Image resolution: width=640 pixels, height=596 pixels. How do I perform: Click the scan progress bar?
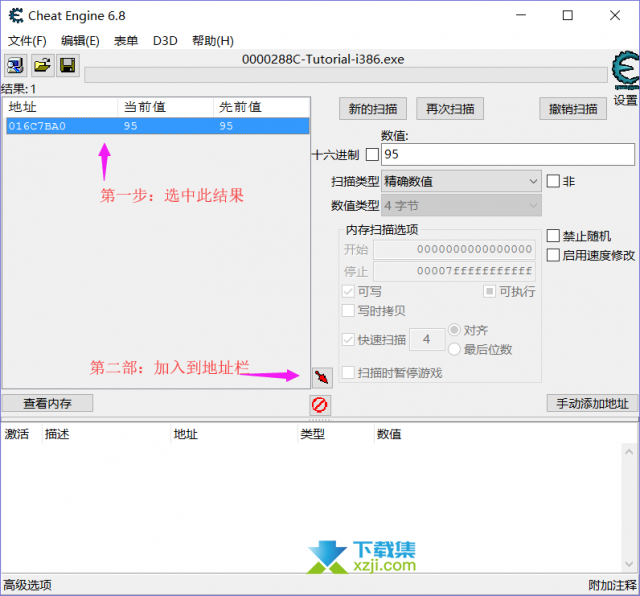click(346, 75)
